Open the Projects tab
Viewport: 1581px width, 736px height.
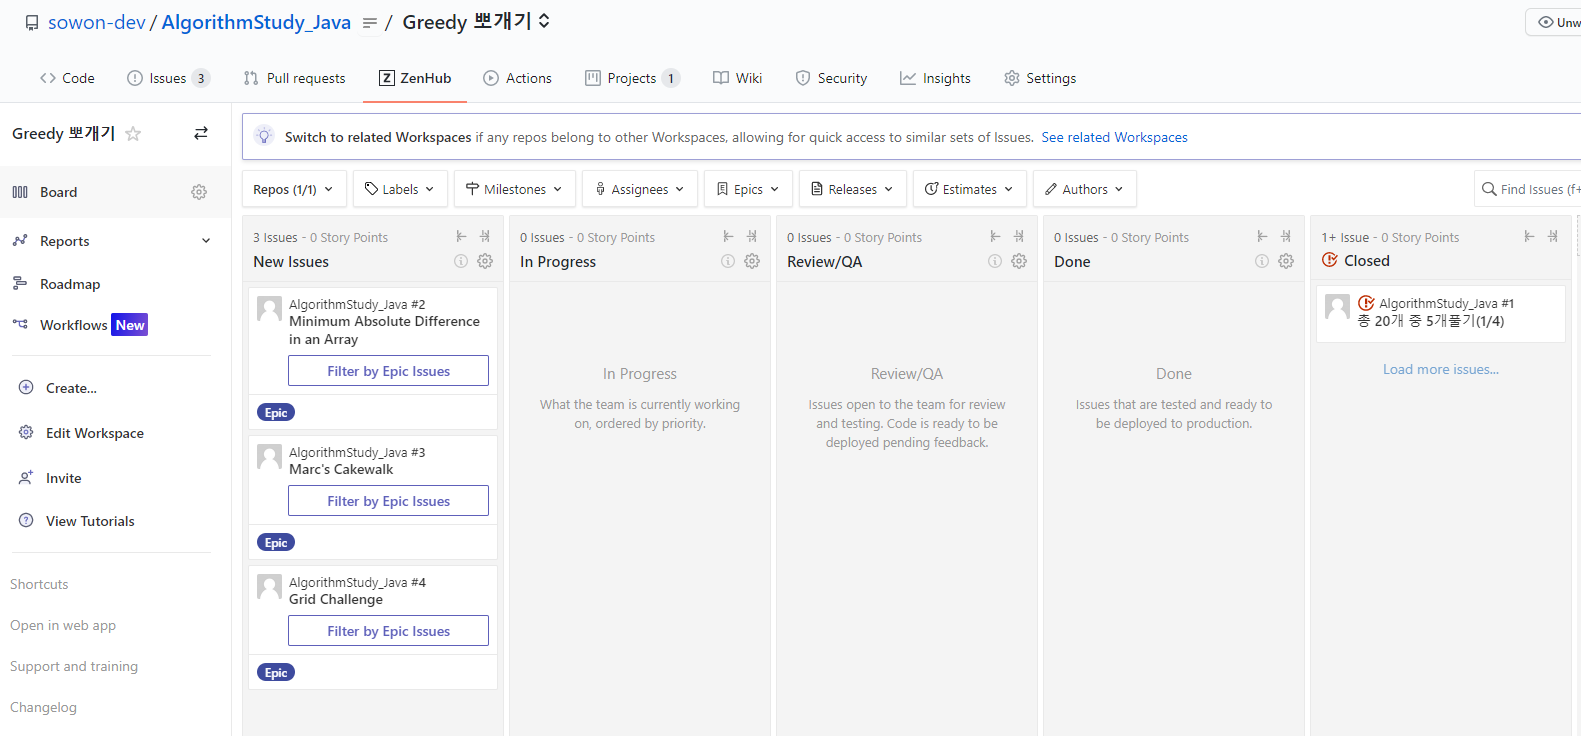[x=632, y=78]
